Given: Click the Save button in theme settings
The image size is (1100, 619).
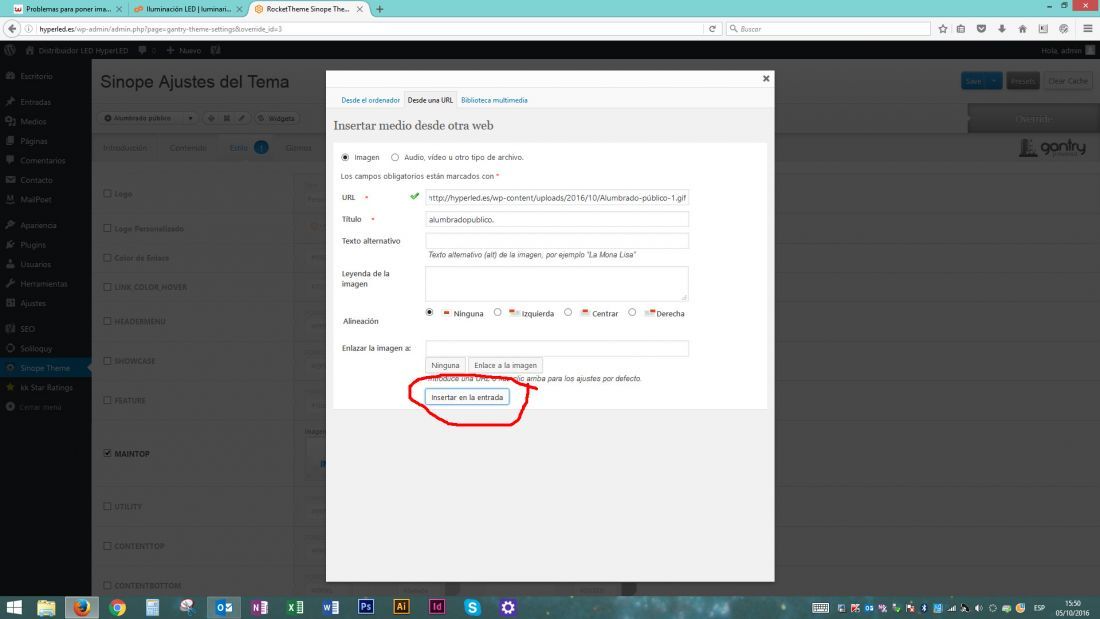Looking at the screenshot, I should [x=974, y=81].
